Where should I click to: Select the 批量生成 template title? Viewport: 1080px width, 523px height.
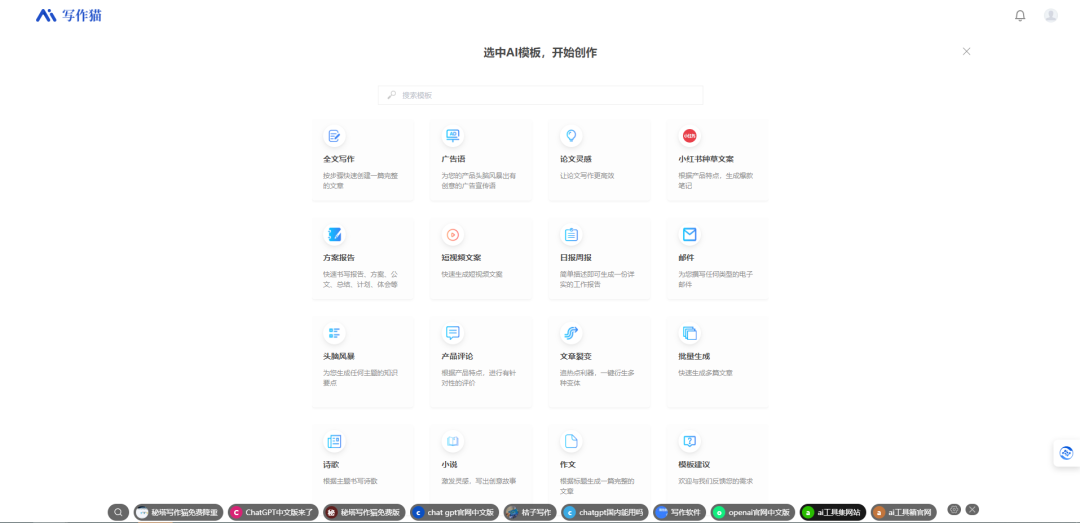tap(694, 356)
